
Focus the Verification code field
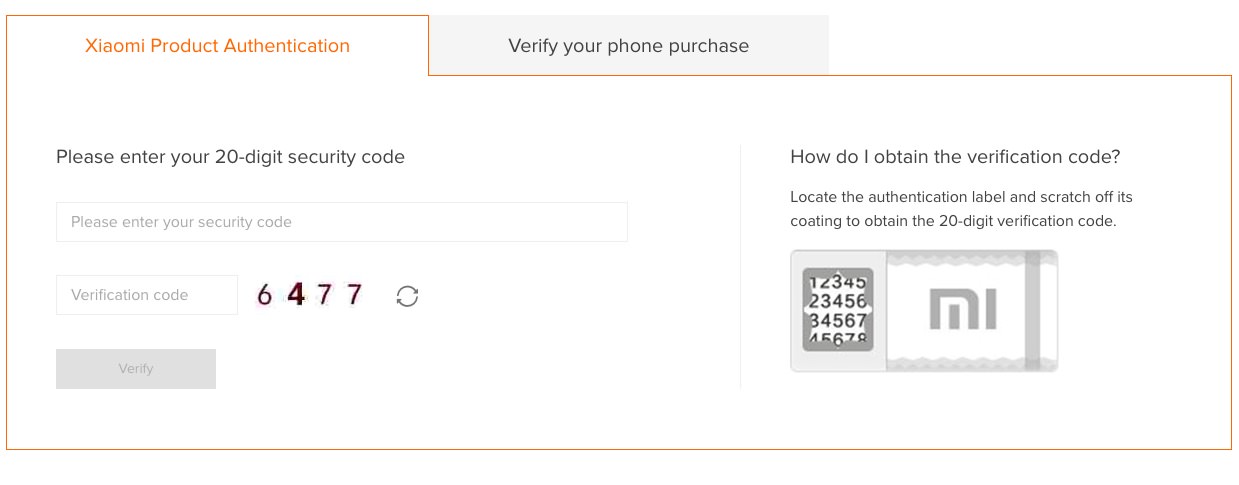147,295
